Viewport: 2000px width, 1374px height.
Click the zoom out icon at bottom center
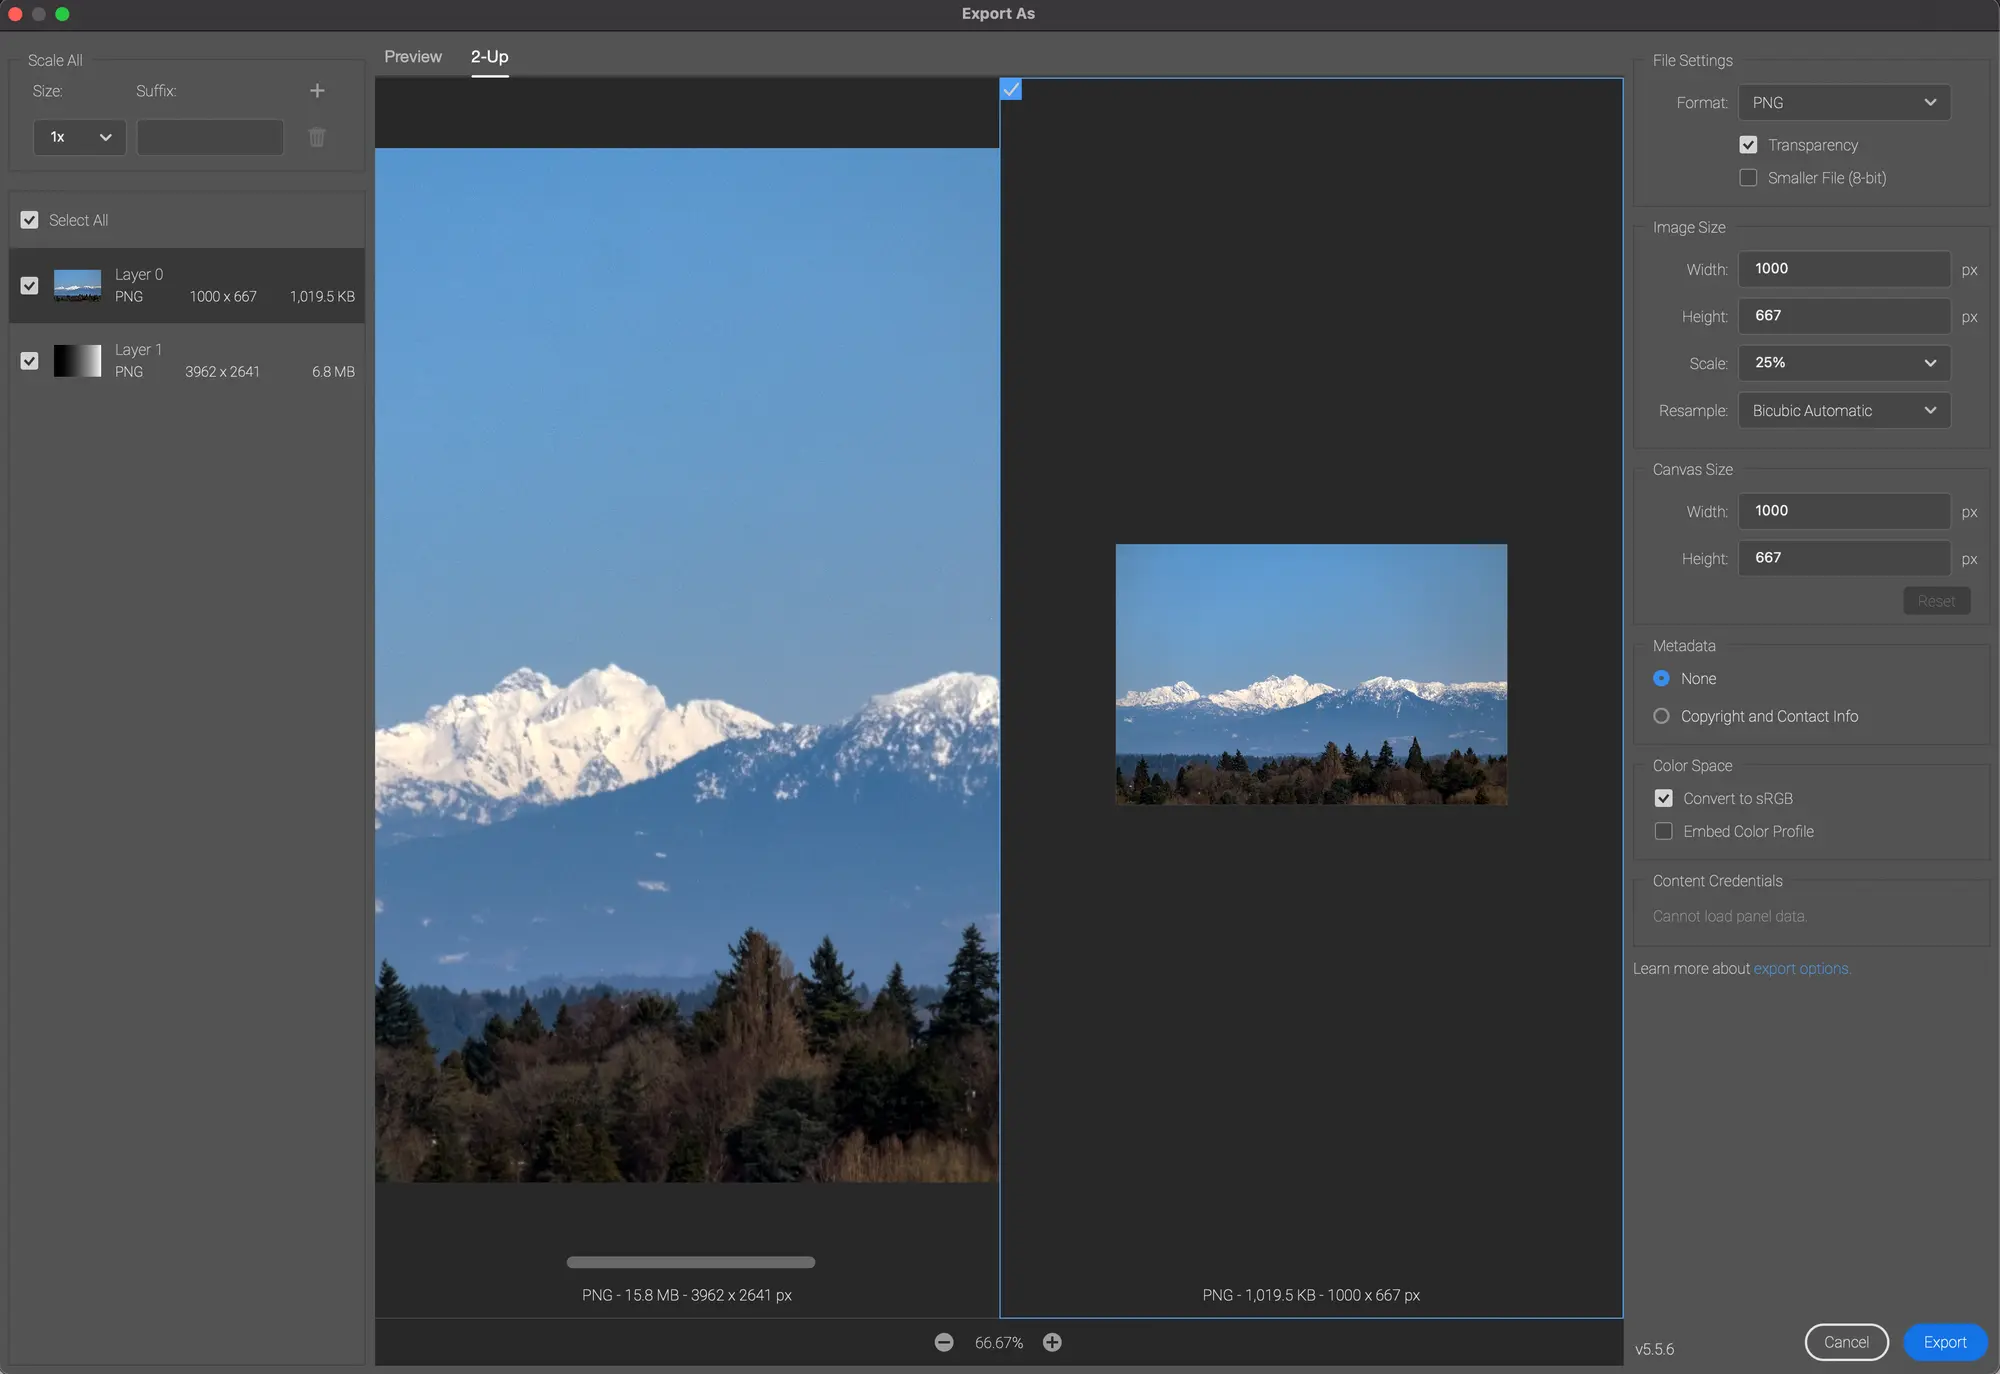point(942,1342)
